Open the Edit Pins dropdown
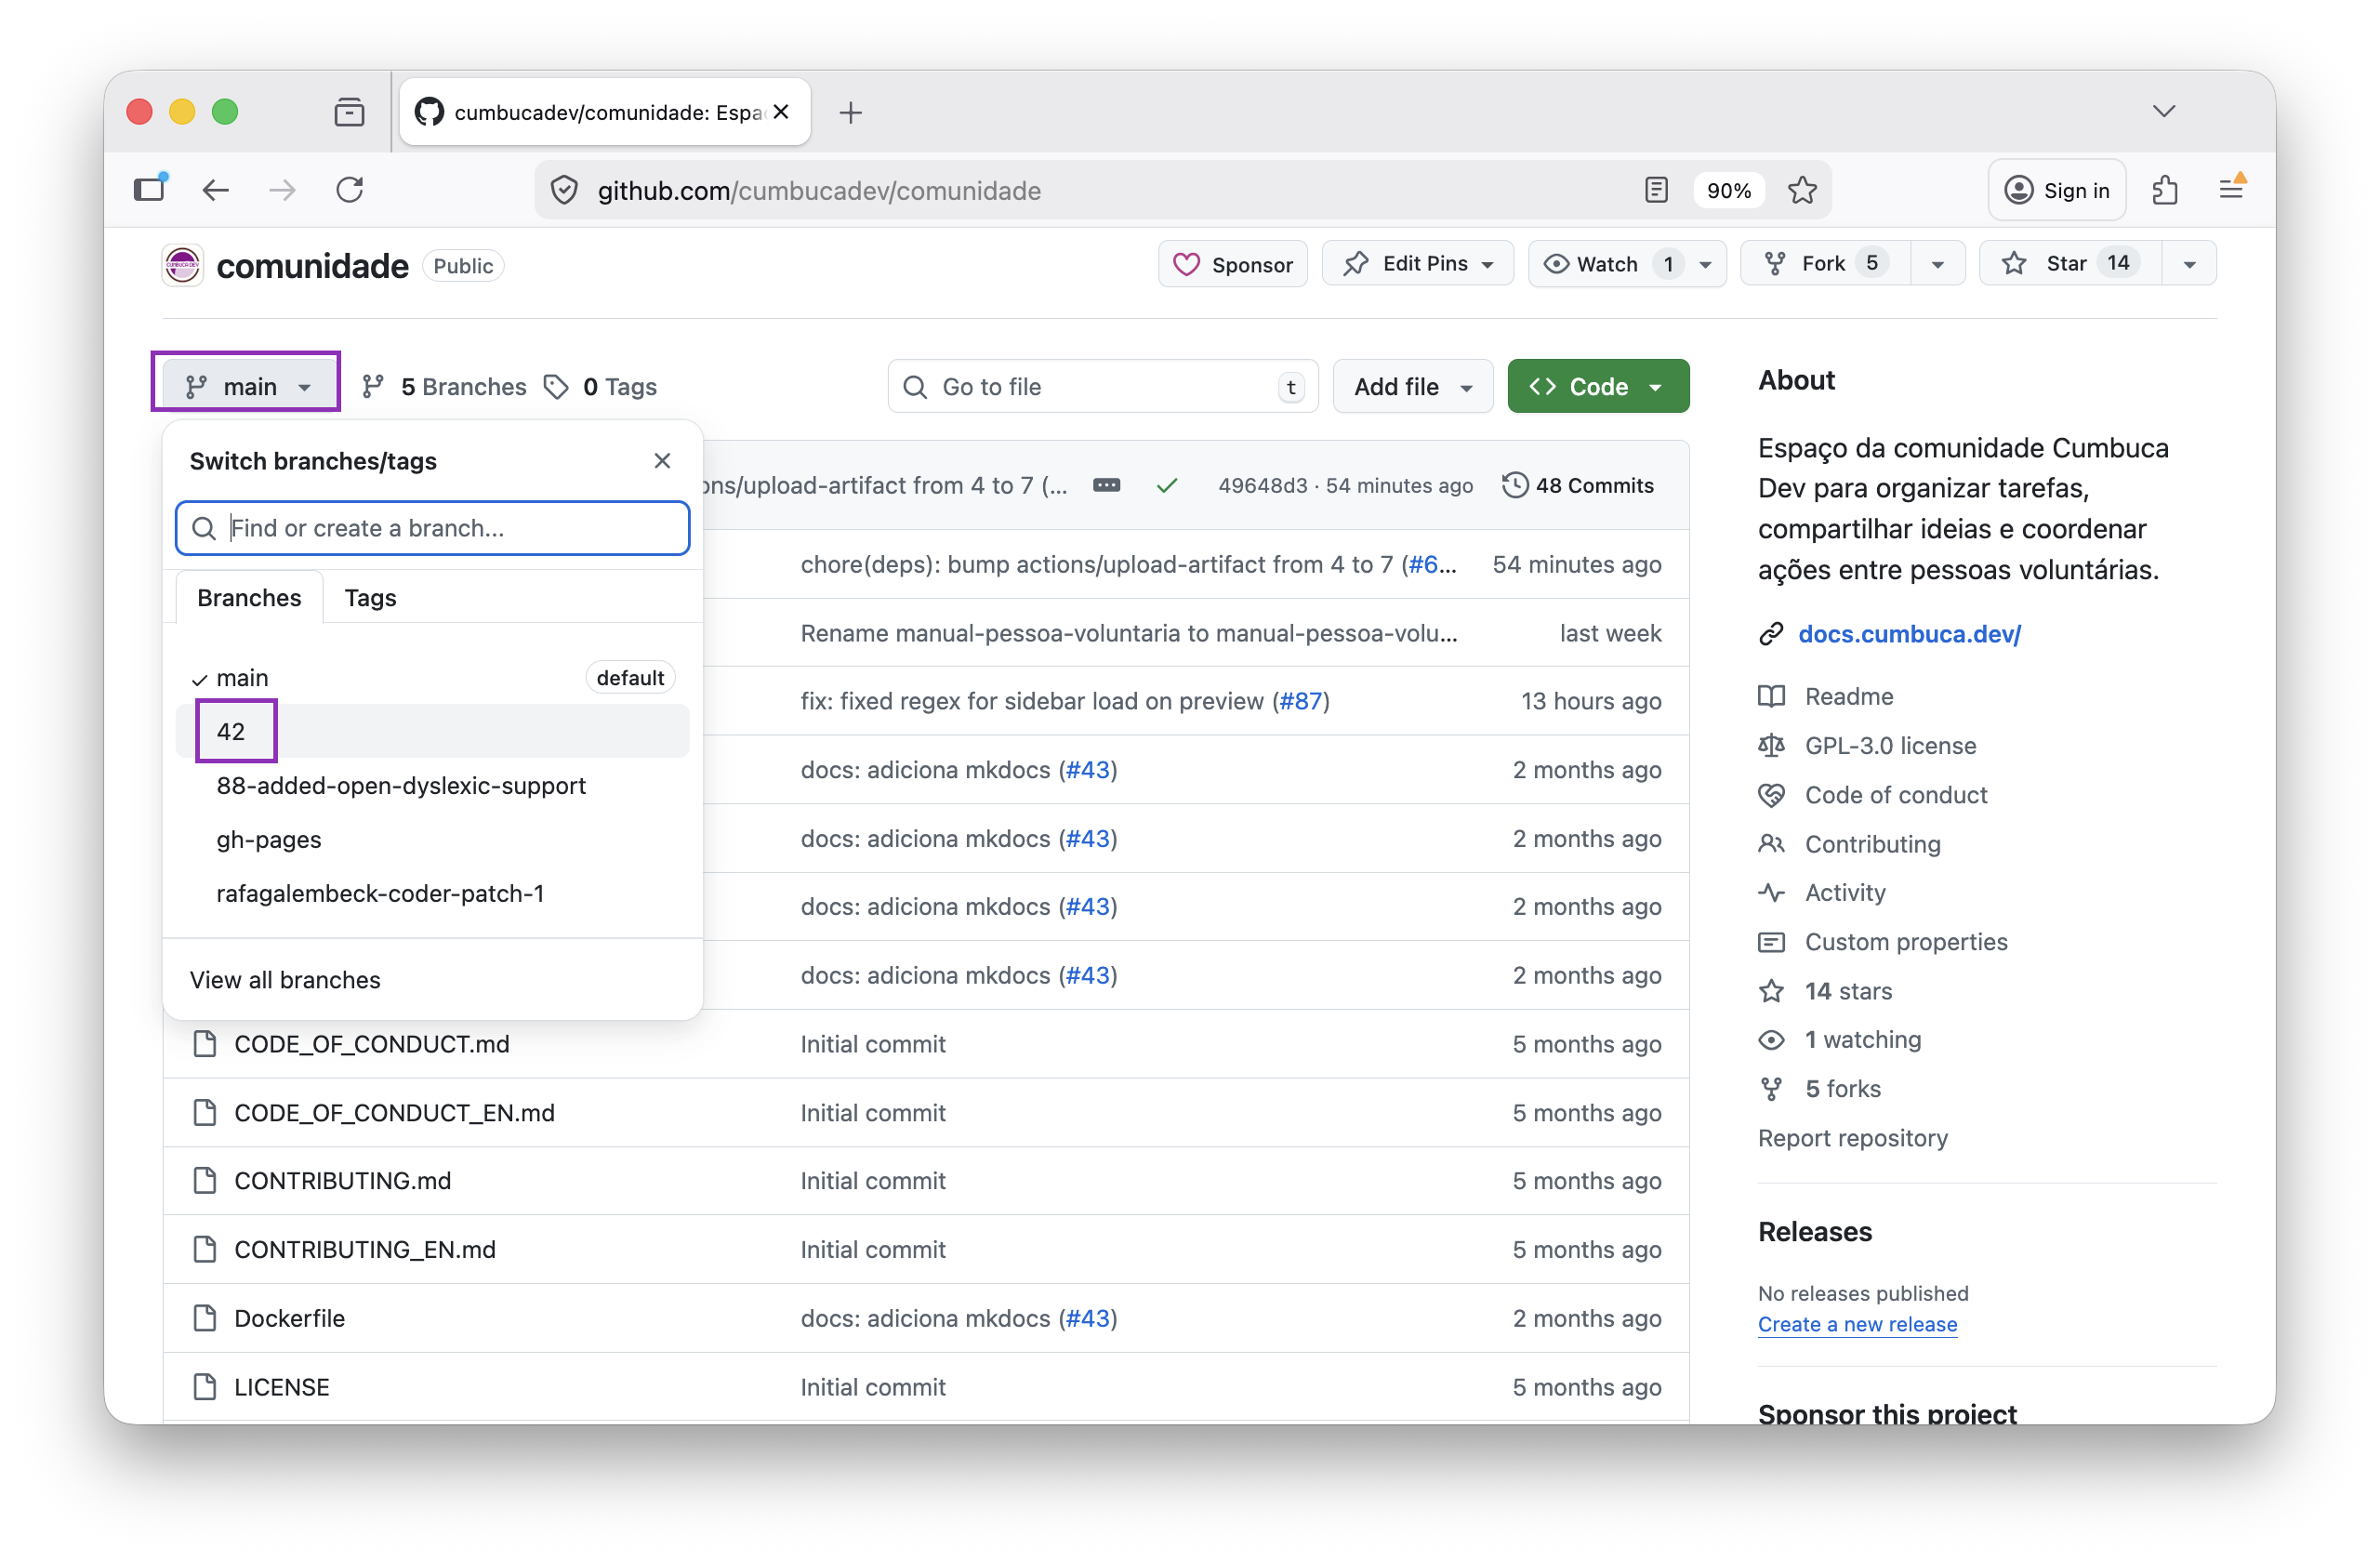 click(x=1418, y=264)
